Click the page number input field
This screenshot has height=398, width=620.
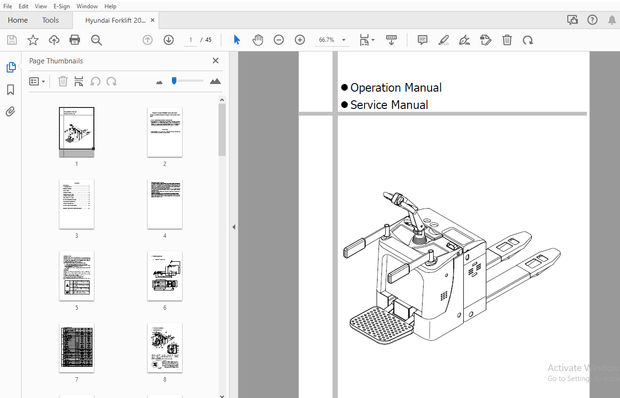click(191, 40)
